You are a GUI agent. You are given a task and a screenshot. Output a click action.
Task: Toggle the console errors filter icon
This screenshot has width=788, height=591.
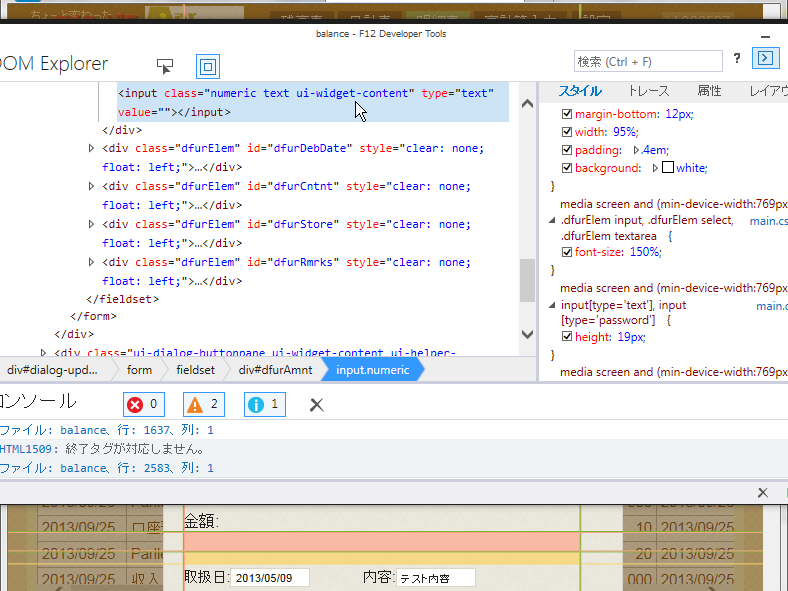coord(143,405)
